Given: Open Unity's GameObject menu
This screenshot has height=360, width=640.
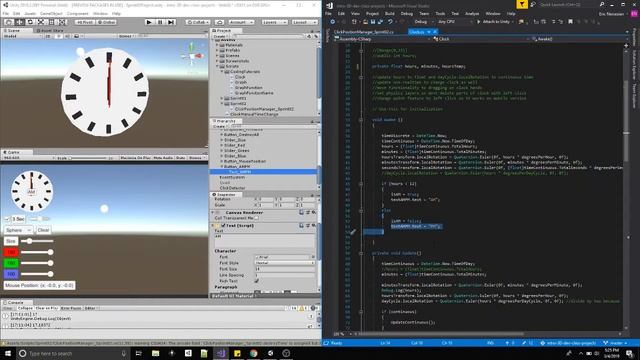Looking at the screenshot, I should pyautogui.click(x=51, y=13).
